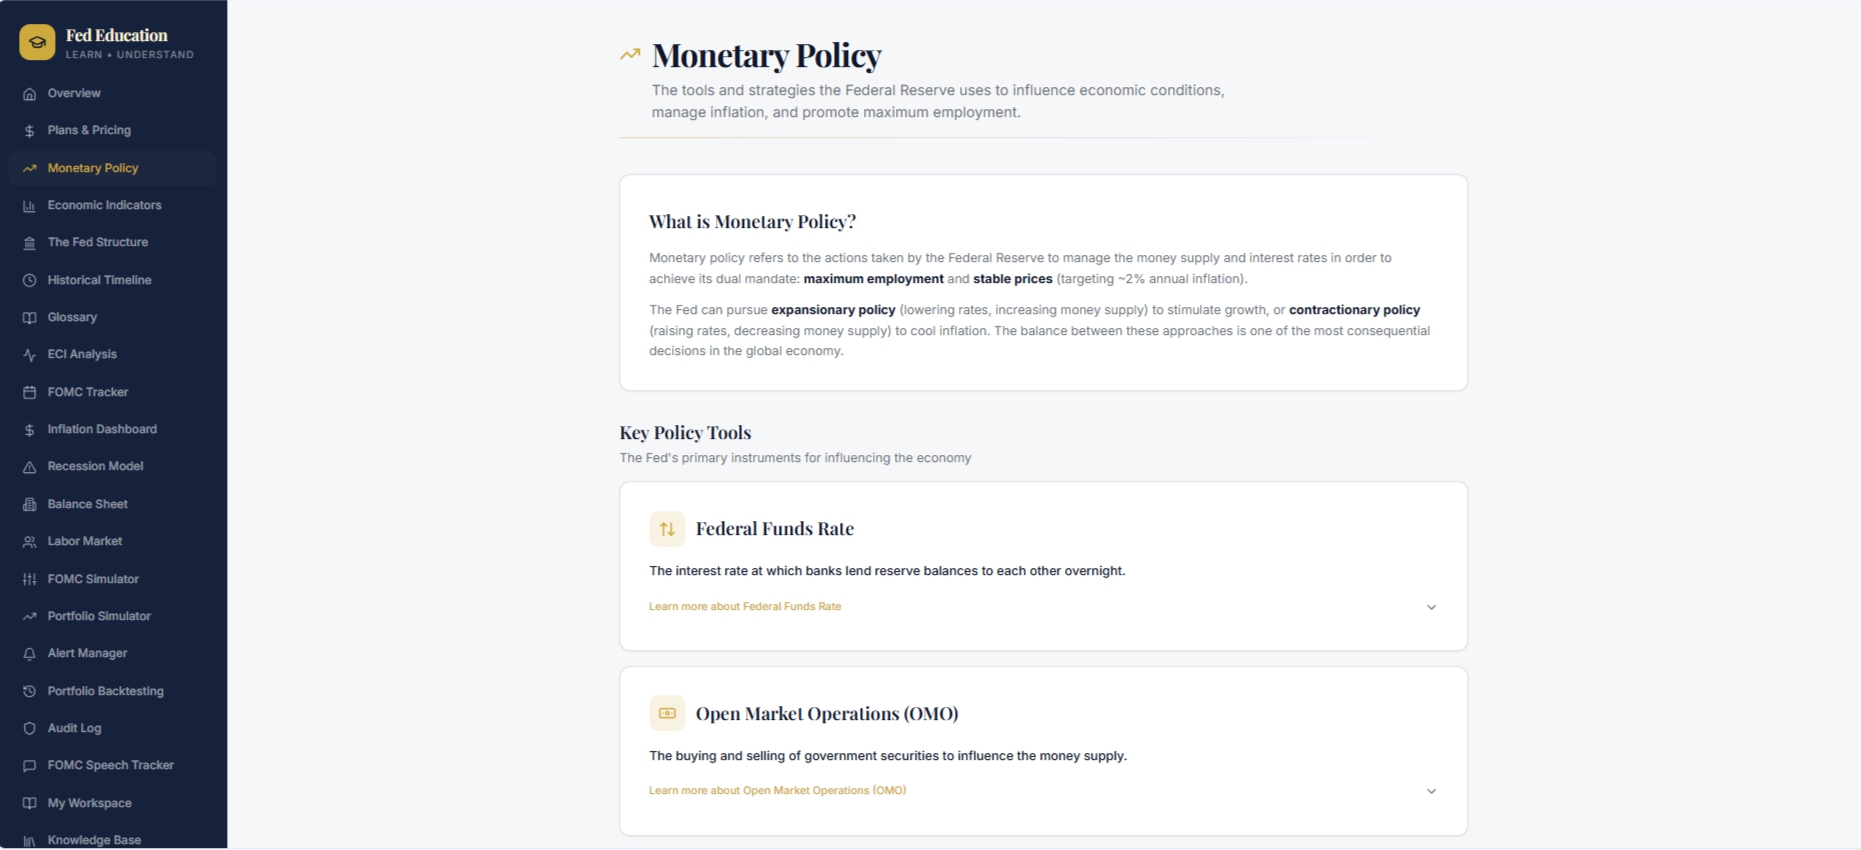
Task: Click the Overview home icon in sidebar
Action: tap(29, 94)
